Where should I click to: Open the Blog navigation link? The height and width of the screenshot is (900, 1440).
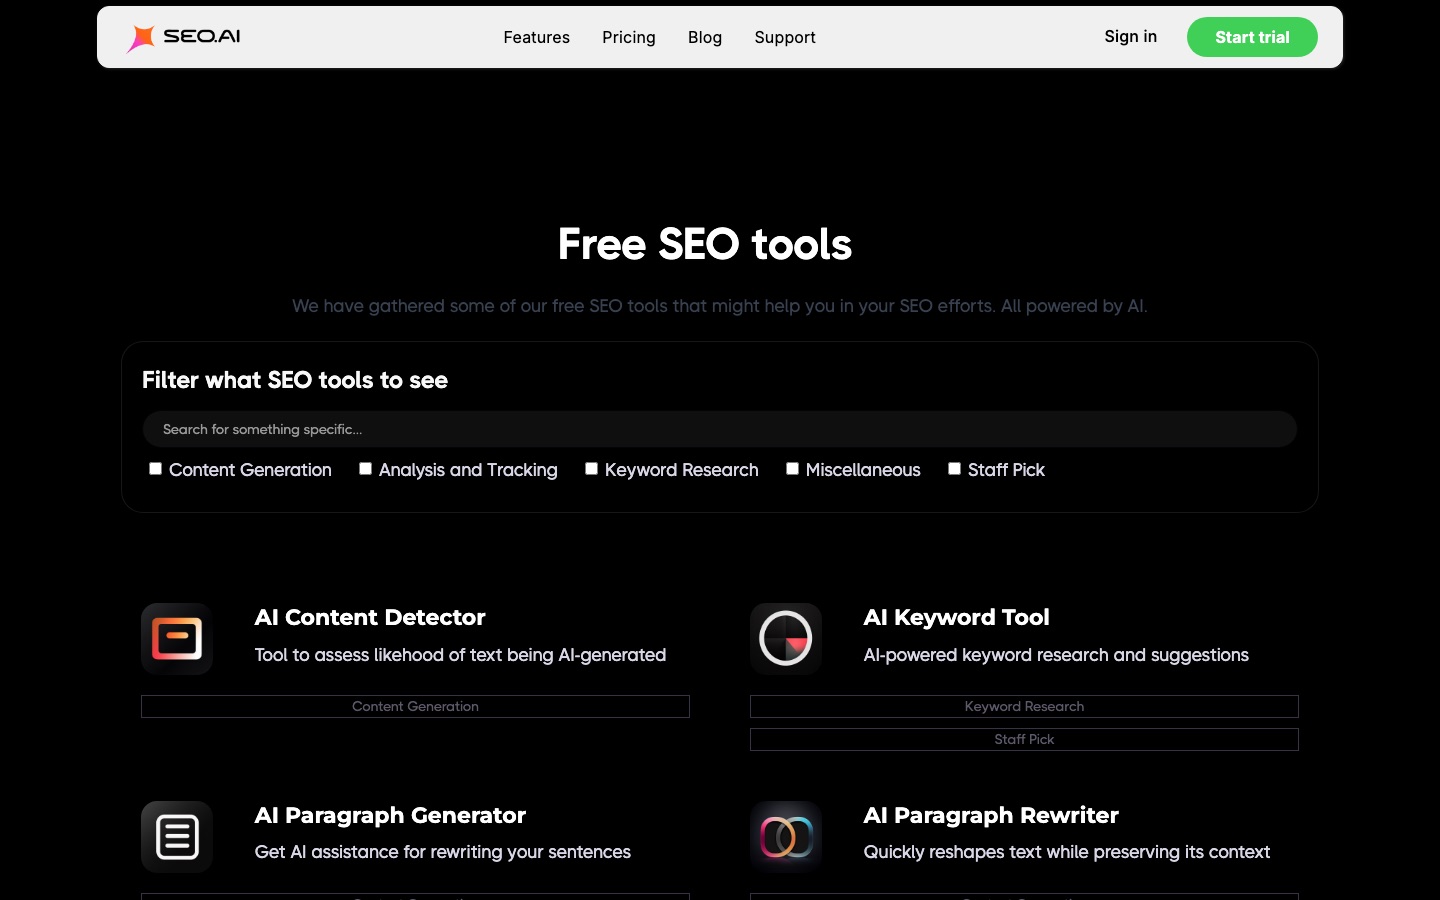tap(705, 37)
